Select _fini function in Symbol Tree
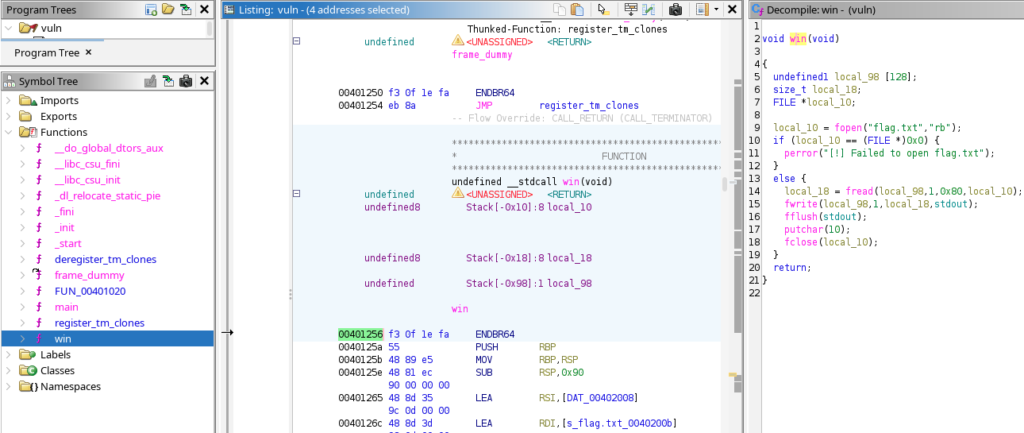The width and height of the screenshot is (1024, 433). [64, 212]
